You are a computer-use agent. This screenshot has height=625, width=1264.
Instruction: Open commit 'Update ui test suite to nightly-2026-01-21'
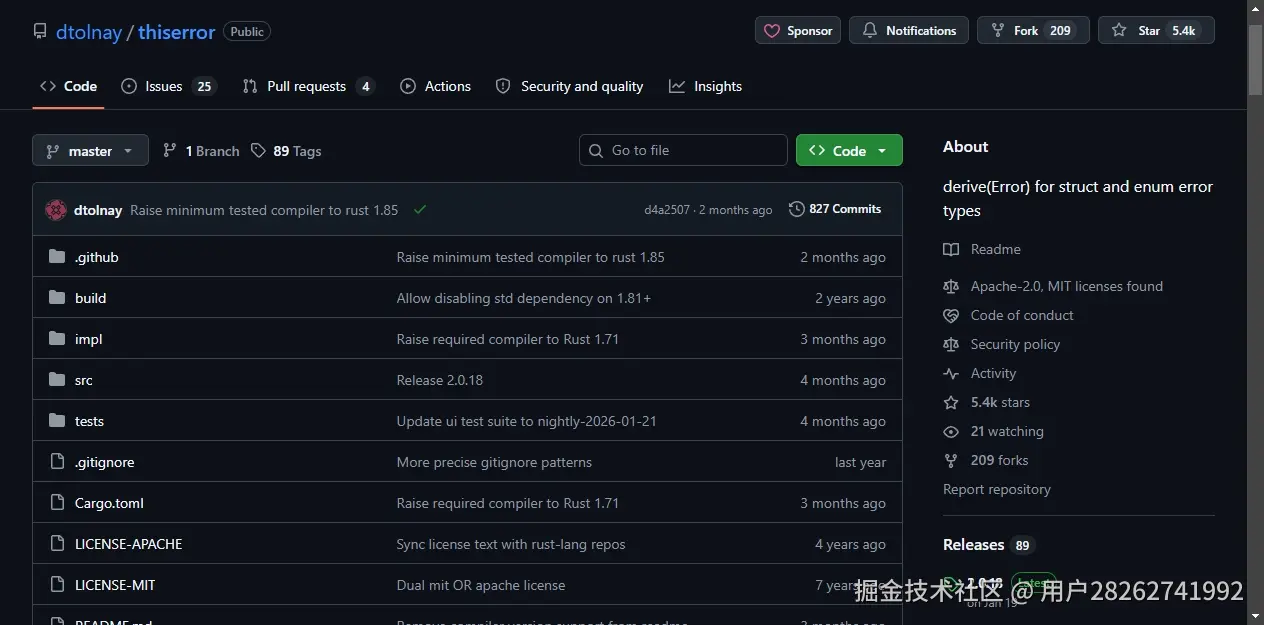[x=527, y=421]
